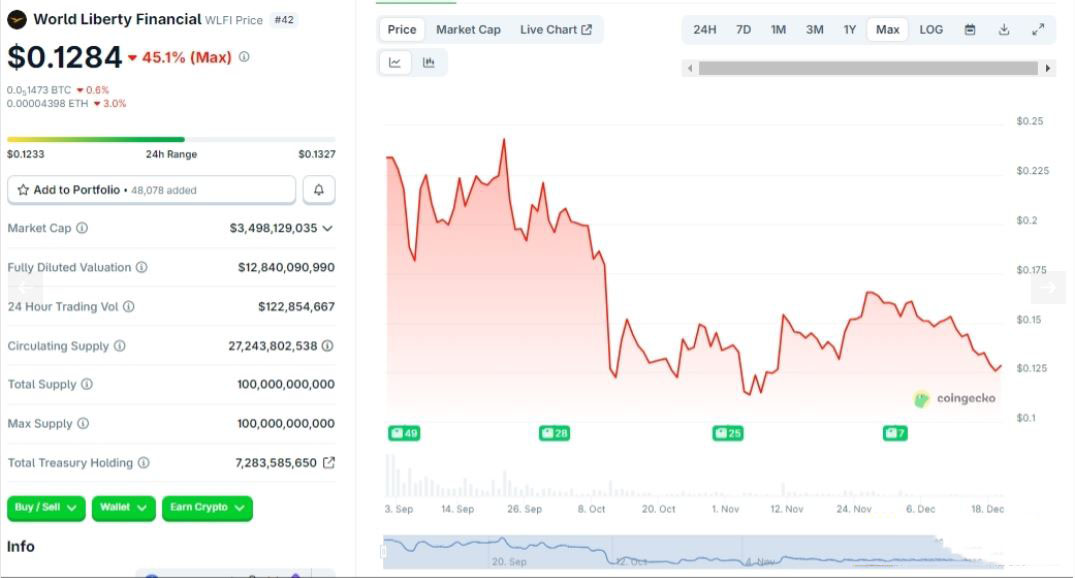The width and height of the screenshot is (1075, 578).
Task: Switch to the line chart view
Action: [x=395, y=63]
